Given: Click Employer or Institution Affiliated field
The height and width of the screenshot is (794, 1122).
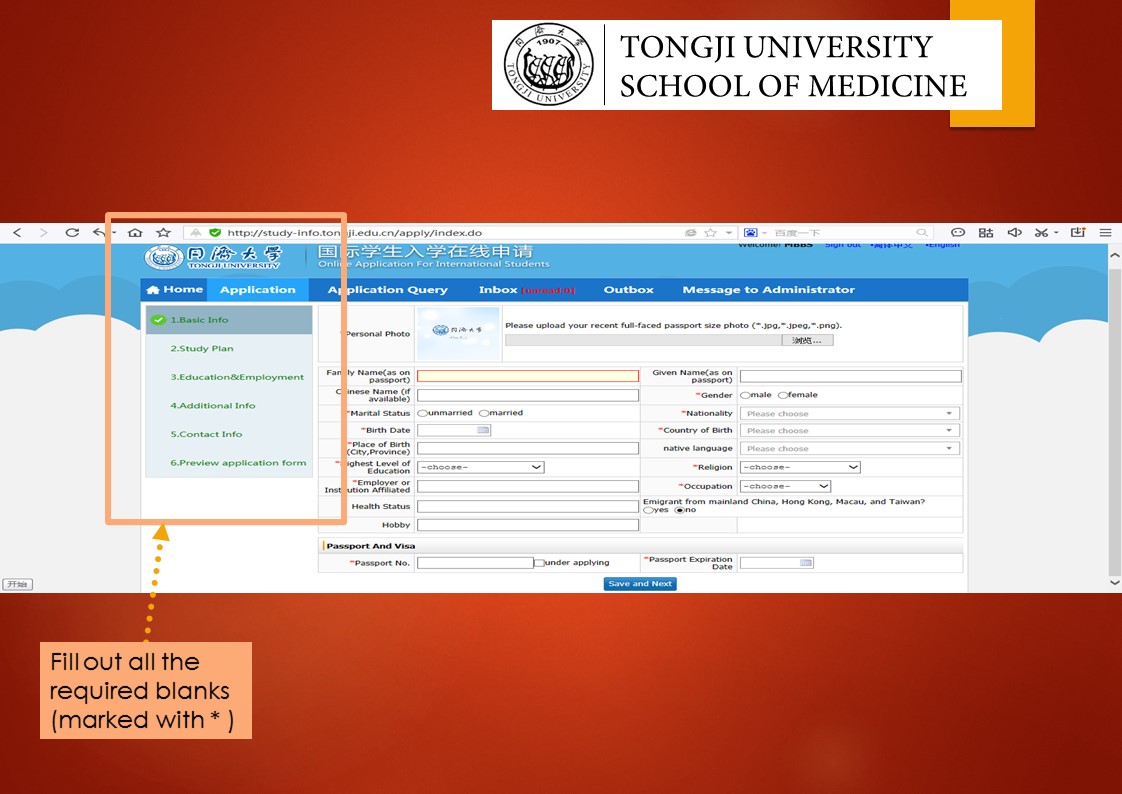Looking at the screenshot, I should pyautogui.click(x=527, y=486).
